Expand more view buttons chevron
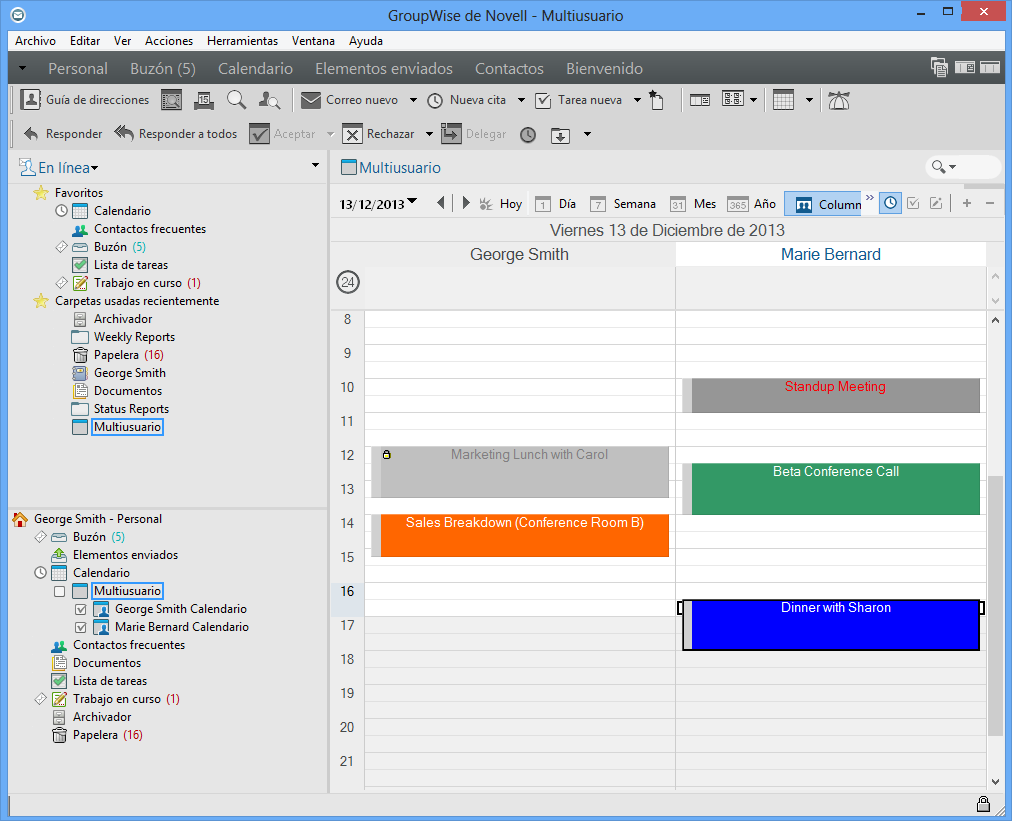This screenshot has width=1012, height=821. point(869,198)
